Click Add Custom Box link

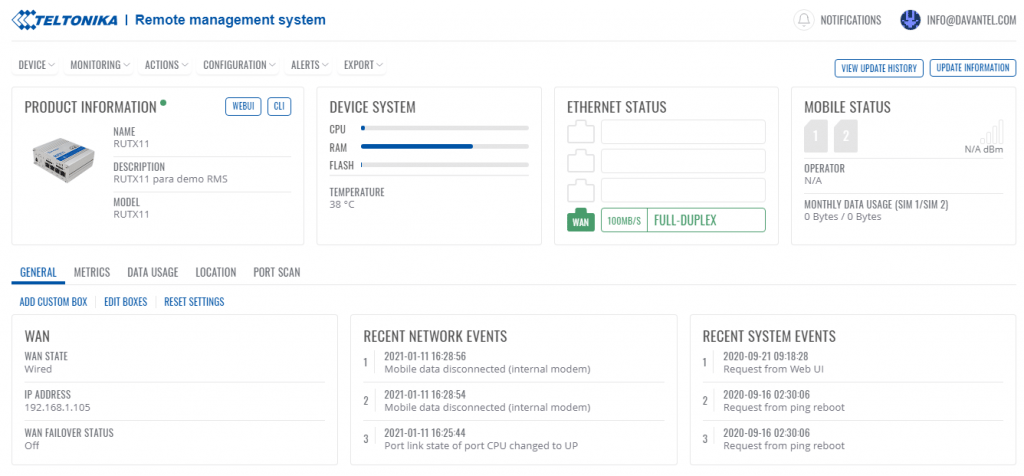pyautogui.click(x=54, y=302)
